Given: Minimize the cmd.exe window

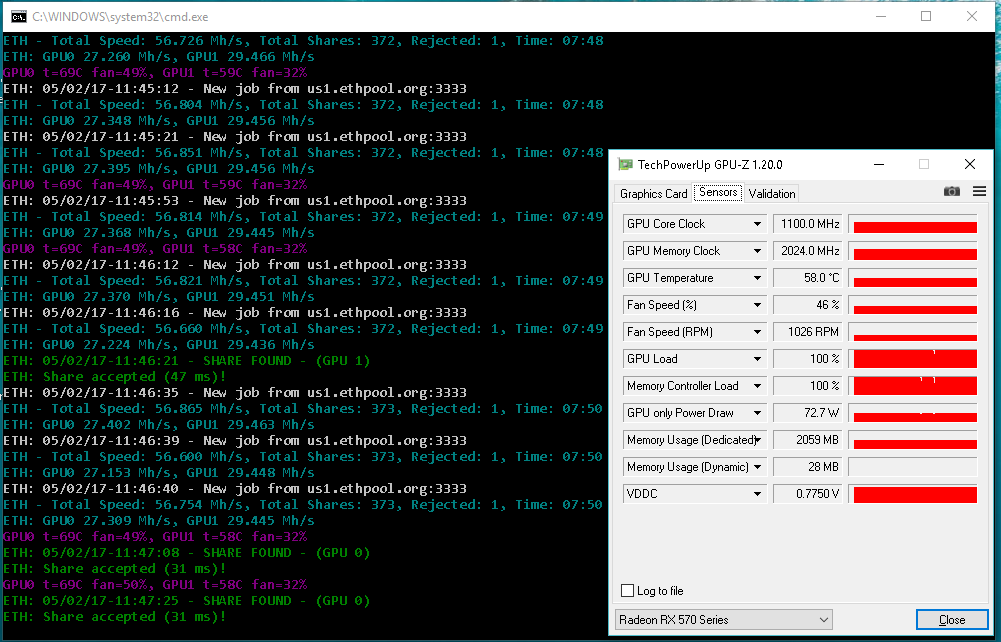Looking at the screenshot, I should point(881,17).
